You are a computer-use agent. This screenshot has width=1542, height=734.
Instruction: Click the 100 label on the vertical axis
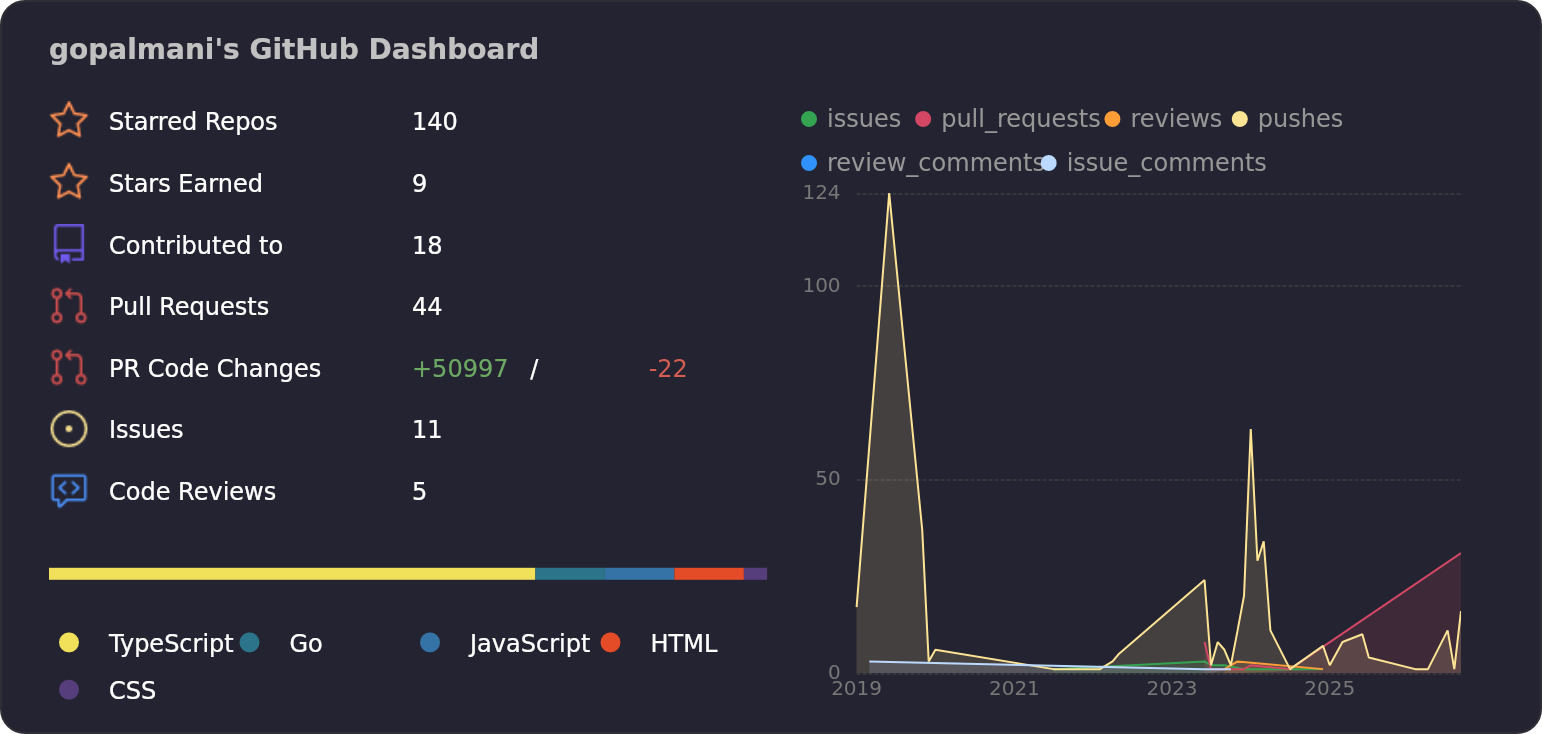(821, 286)
